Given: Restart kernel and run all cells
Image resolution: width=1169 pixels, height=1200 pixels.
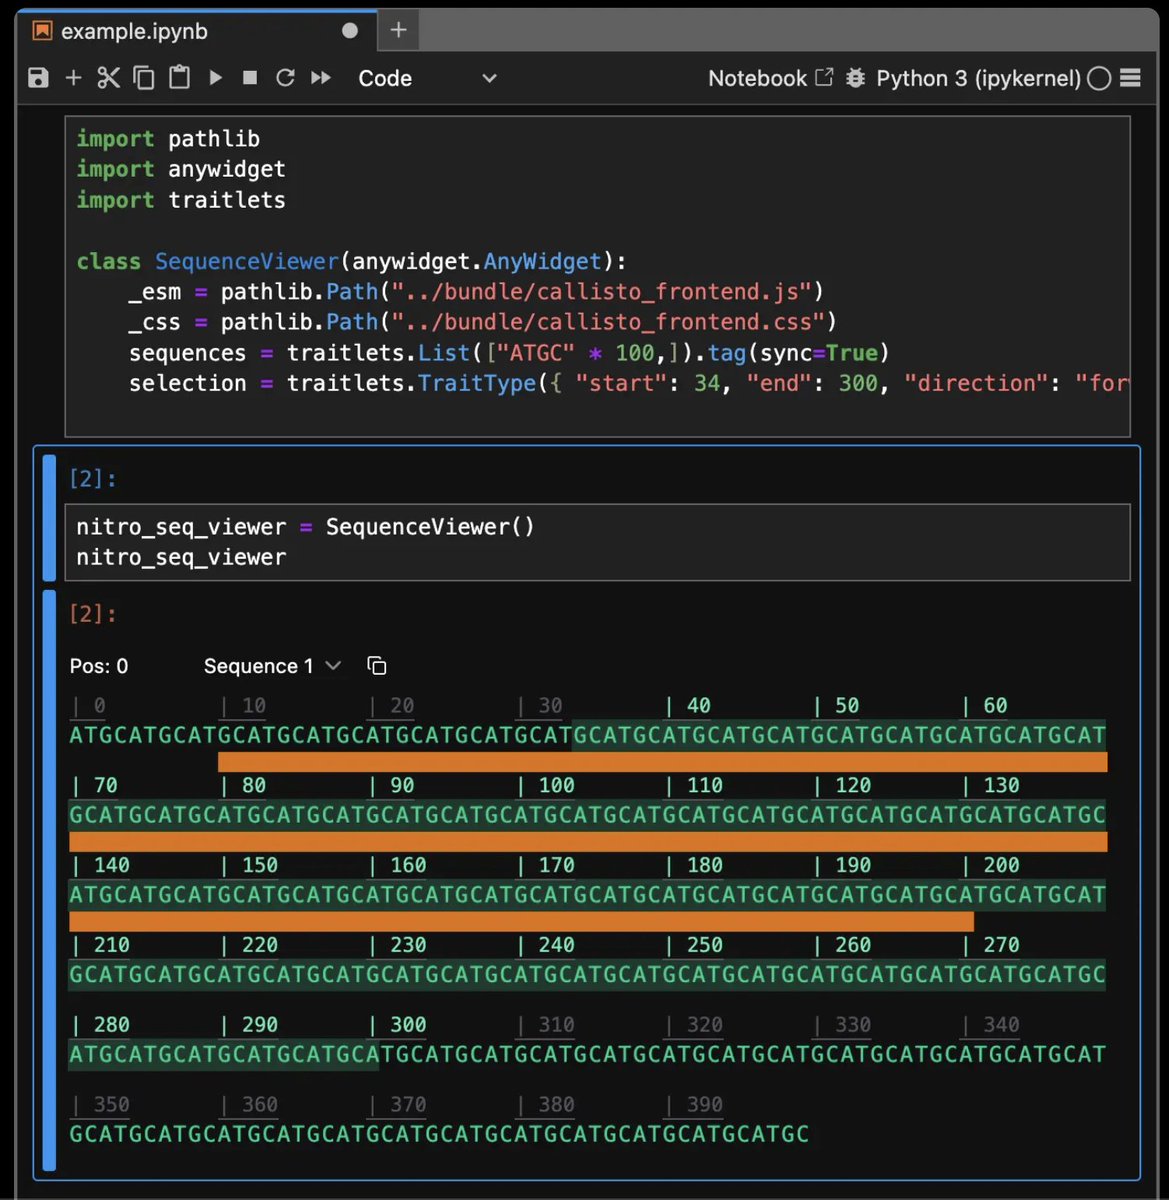Looking at the screenshot, I should (x=321, y=78).
